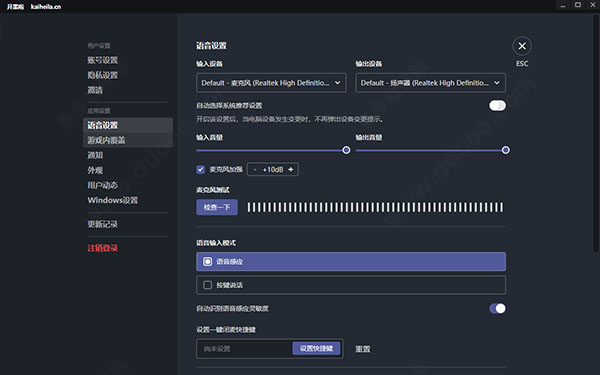600x375 pixels.
Task: Toggle 自动选择系统推荐设置 switch
Action: coord(497,106)
